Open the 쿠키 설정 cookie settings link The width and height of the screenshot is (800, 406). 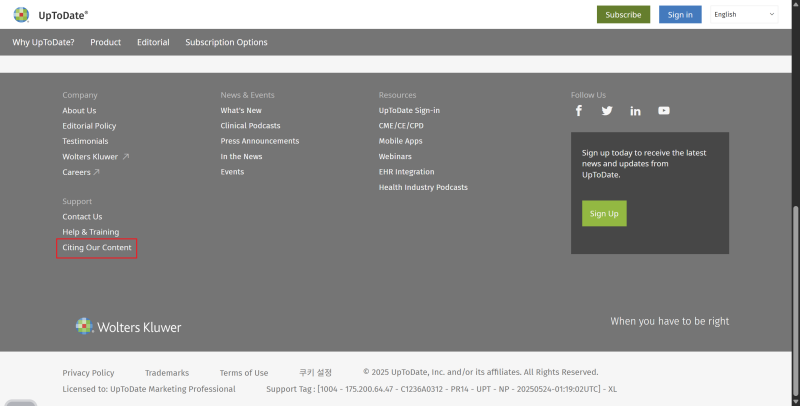[315, 373]
